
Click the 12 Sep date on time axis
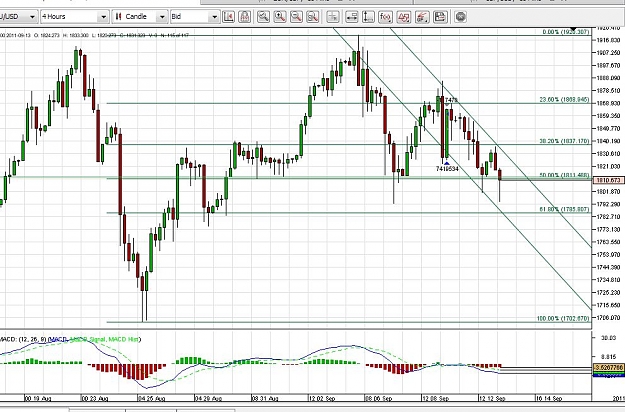click(492, 398)
